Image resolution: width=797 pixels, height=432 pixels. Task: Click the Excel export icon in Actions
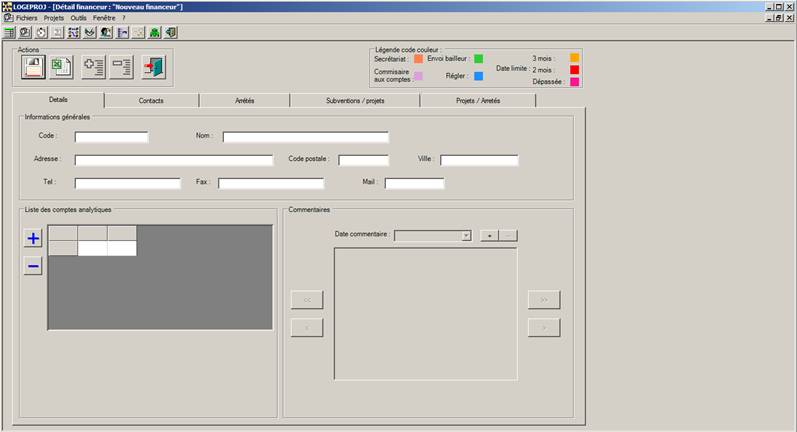pyautogui.click(x=61, y=67)
